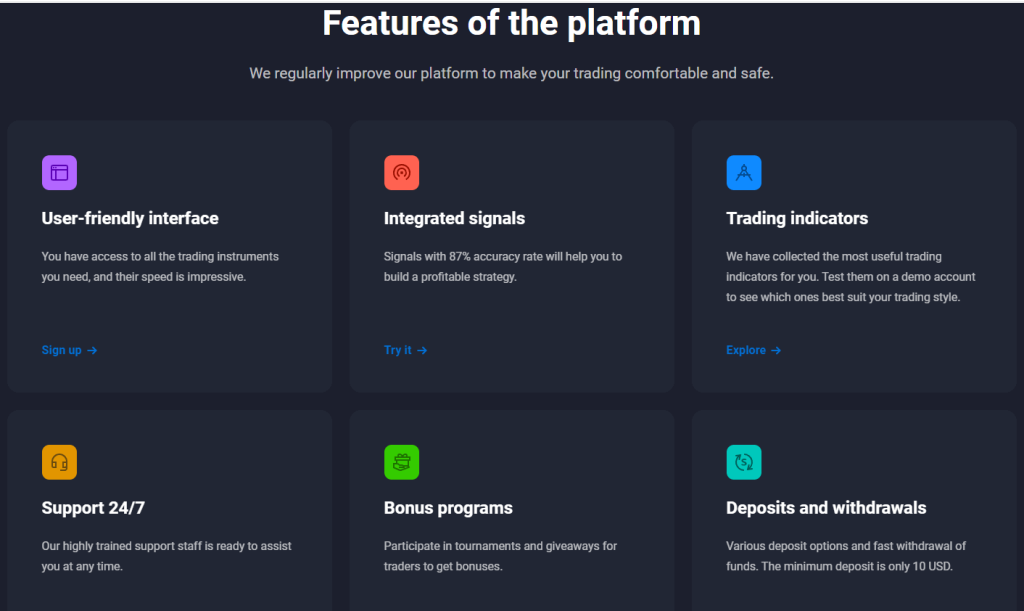Open the Support 24/7 headset icon
Screen dimensions: 1024x611
59,462
